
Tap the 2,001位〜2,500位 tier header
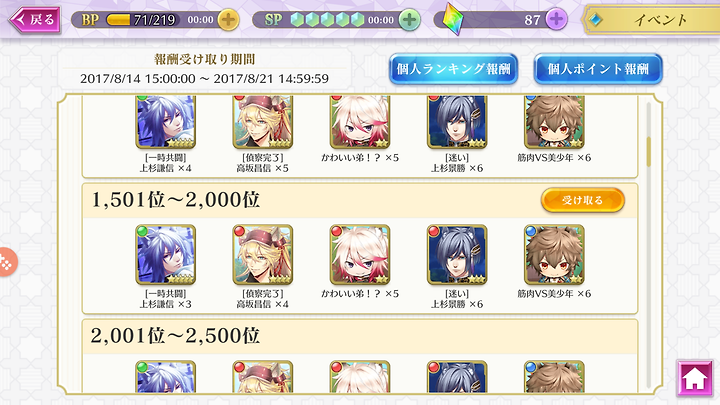360,336
